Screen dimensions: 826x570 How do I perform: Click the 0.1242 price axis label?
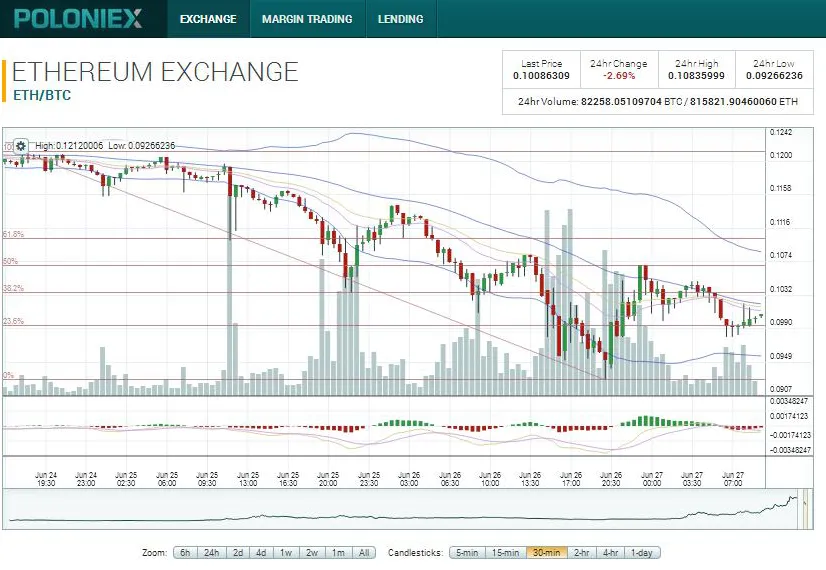pyautogui.click(x=781, y=132)
